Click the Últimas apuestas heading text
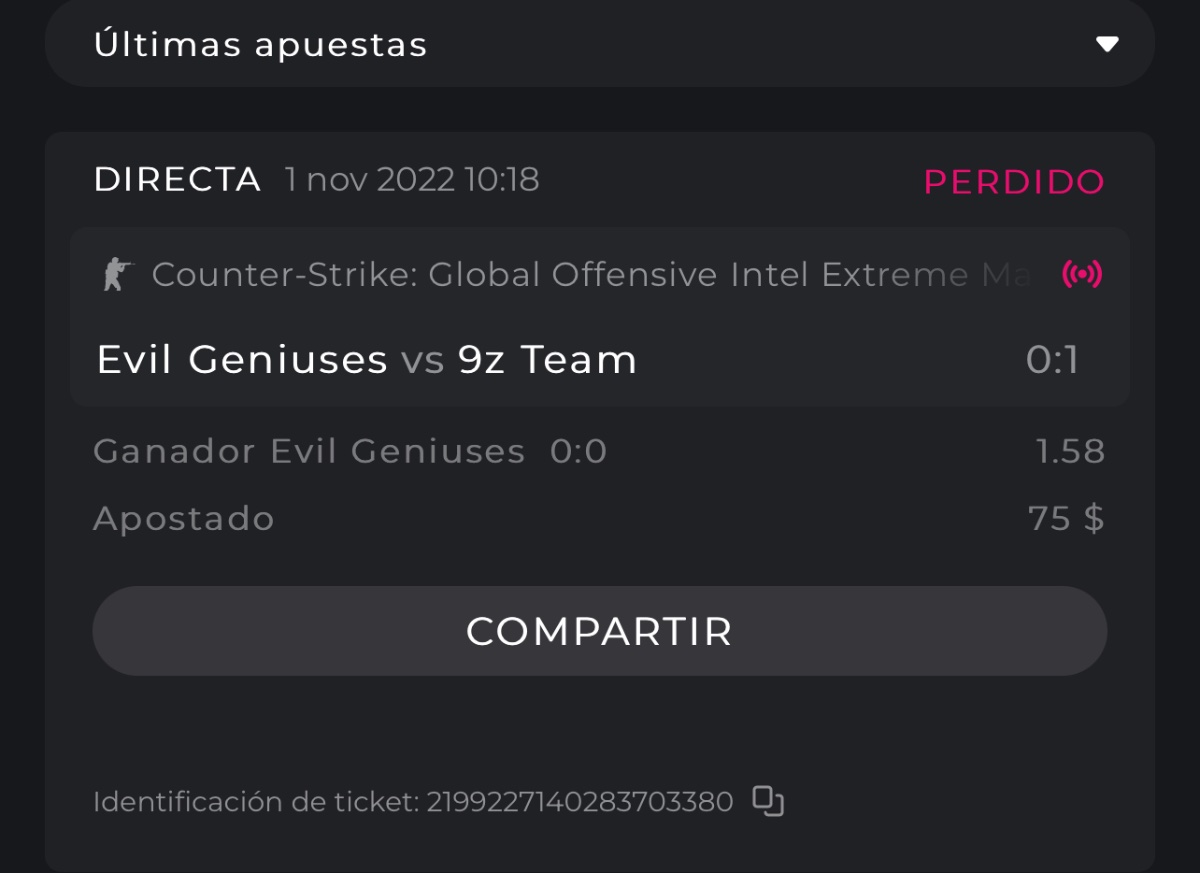 click(260, 44)
